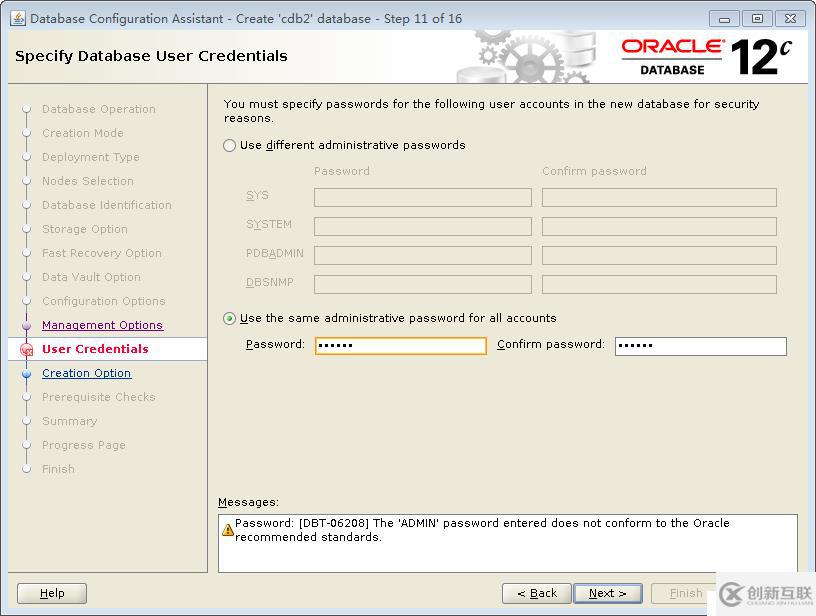The height and width of the screenshot is (616, 816).
Task: Click the Database Operation step
Action: [99, 109]
